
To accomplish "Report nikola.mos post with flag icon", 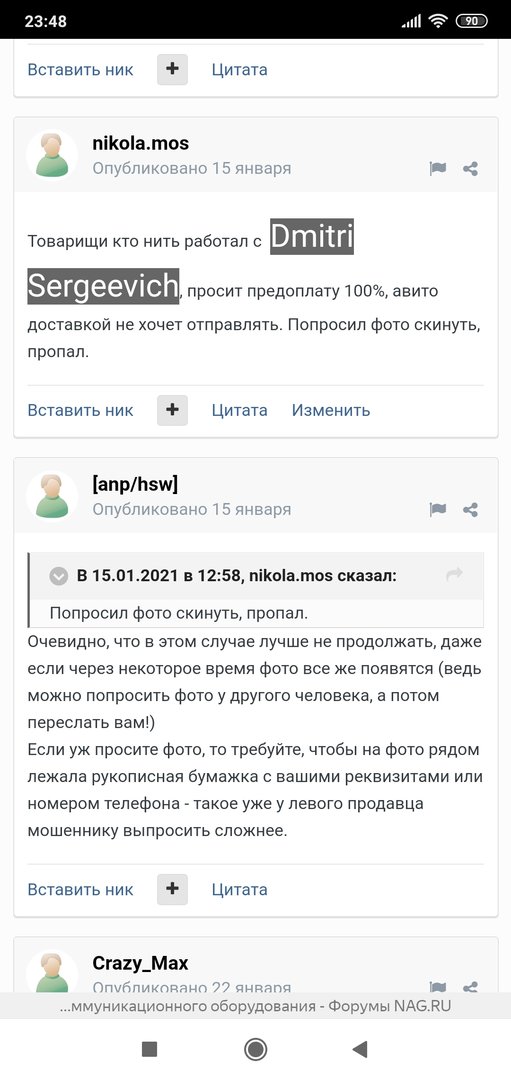I will [437, 168].
